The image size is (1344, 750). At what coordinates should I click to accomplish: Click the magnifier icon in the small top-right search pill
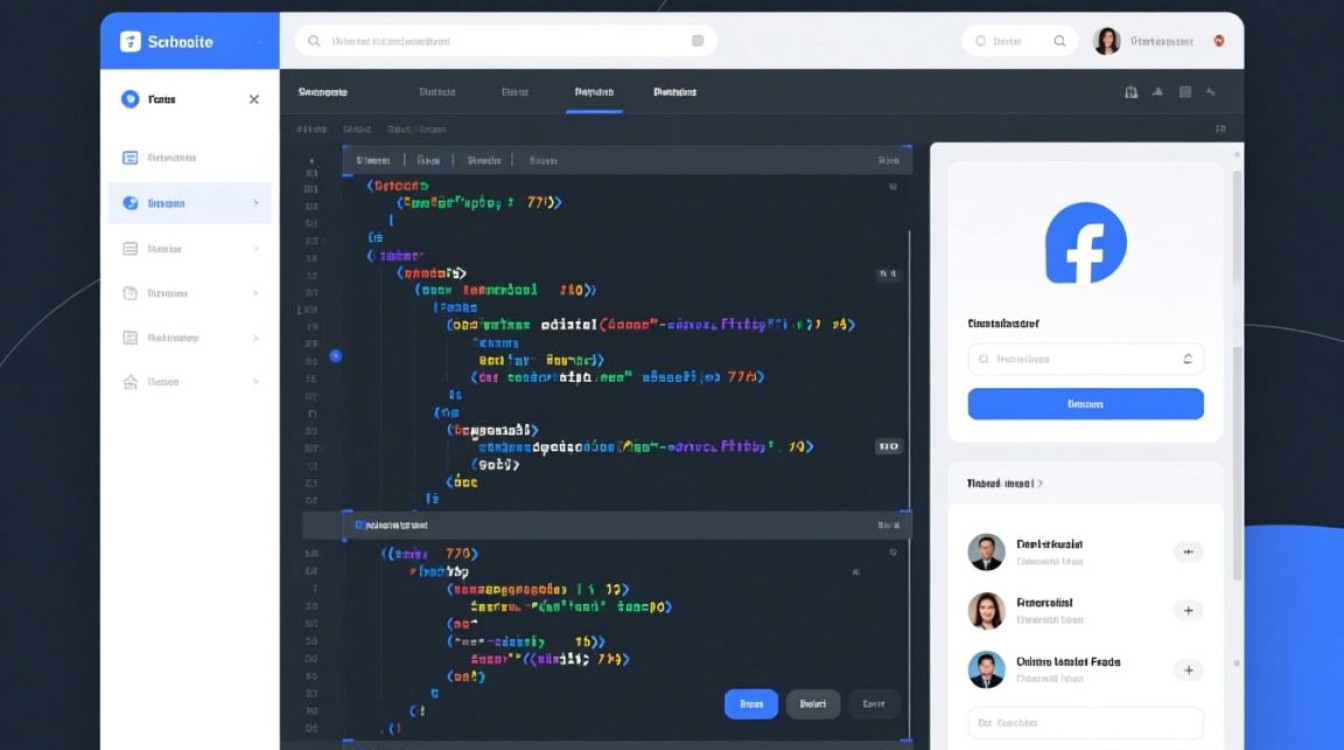coord(1060,41)
